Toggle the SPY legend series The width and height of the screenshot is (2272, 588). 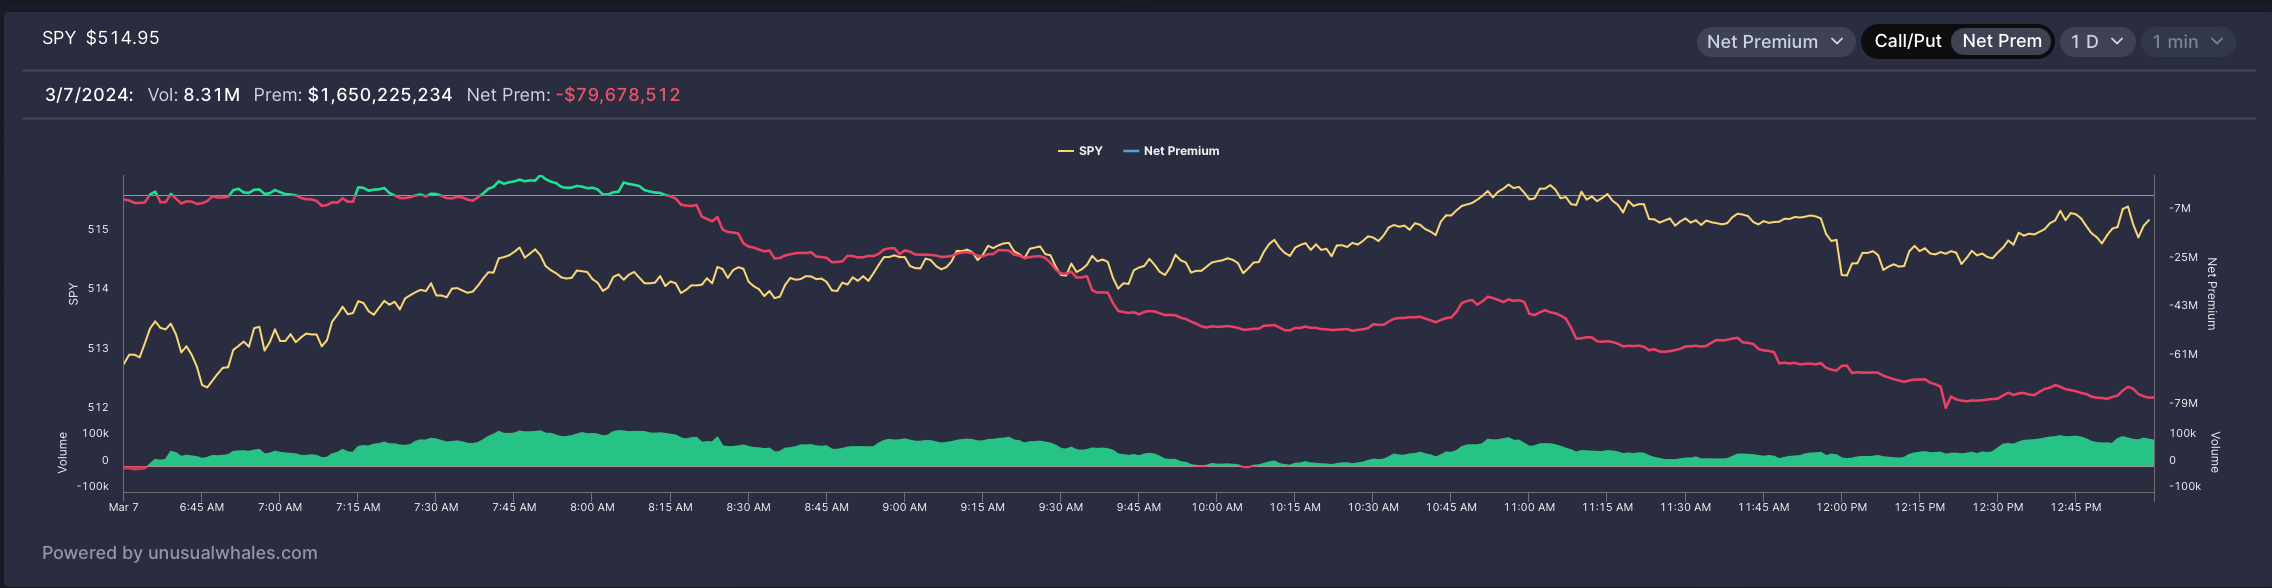[x=1080, y=151]
